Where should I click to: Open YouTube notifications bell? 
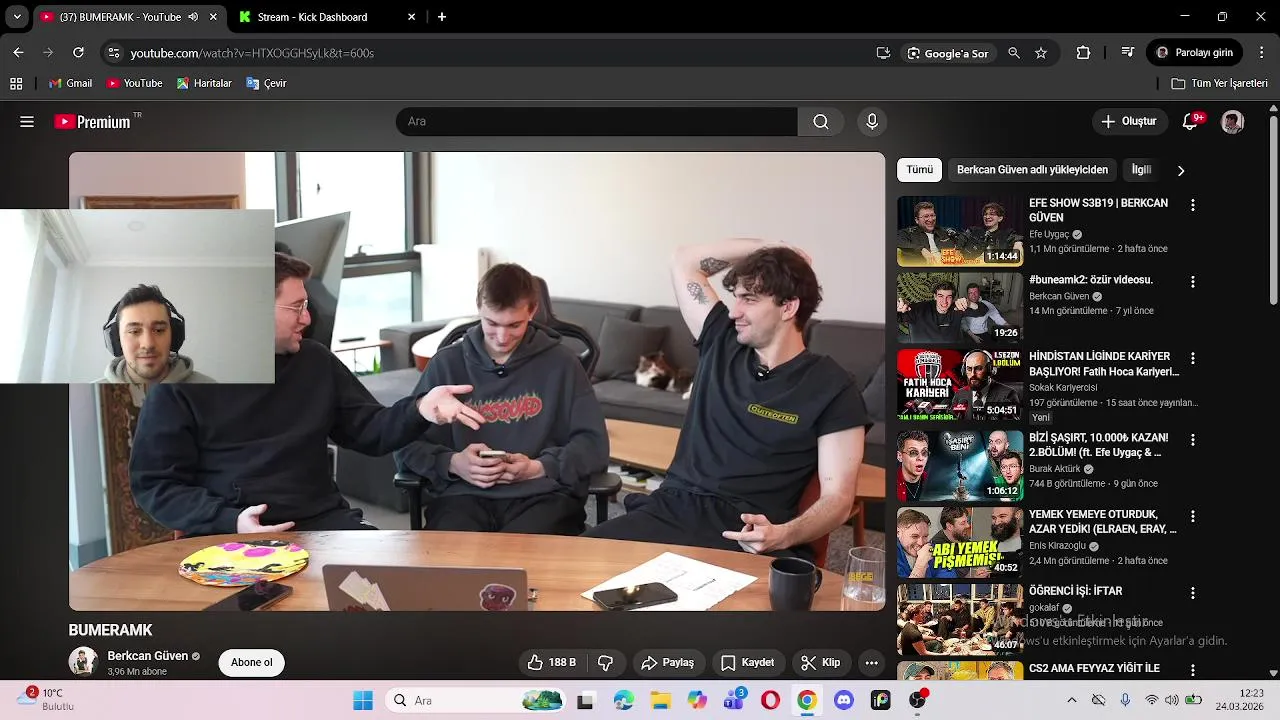click(x=1190, y=121)
